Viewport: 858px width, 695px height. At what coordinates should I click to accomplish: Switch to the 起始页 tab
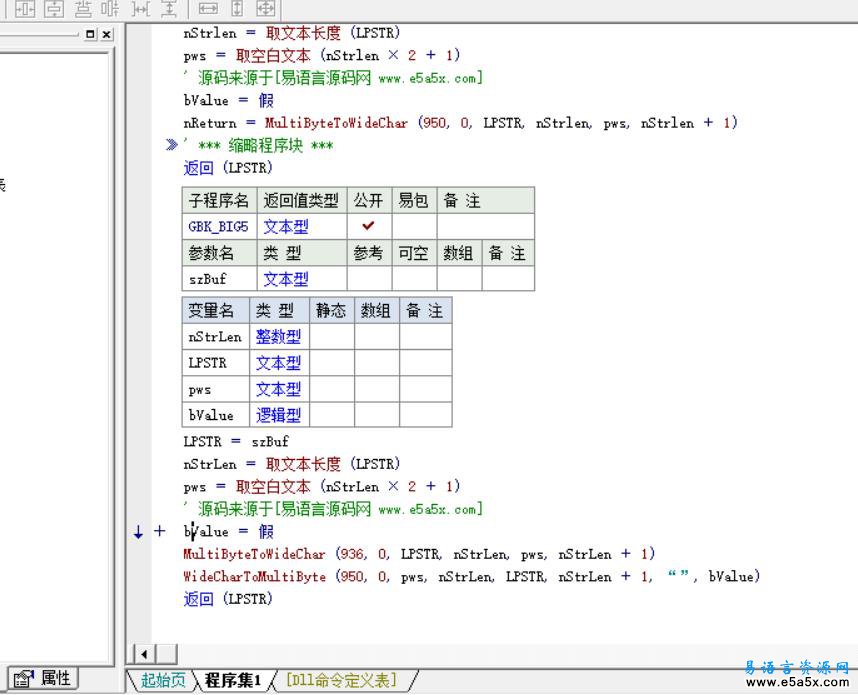(x=163, y=680)
